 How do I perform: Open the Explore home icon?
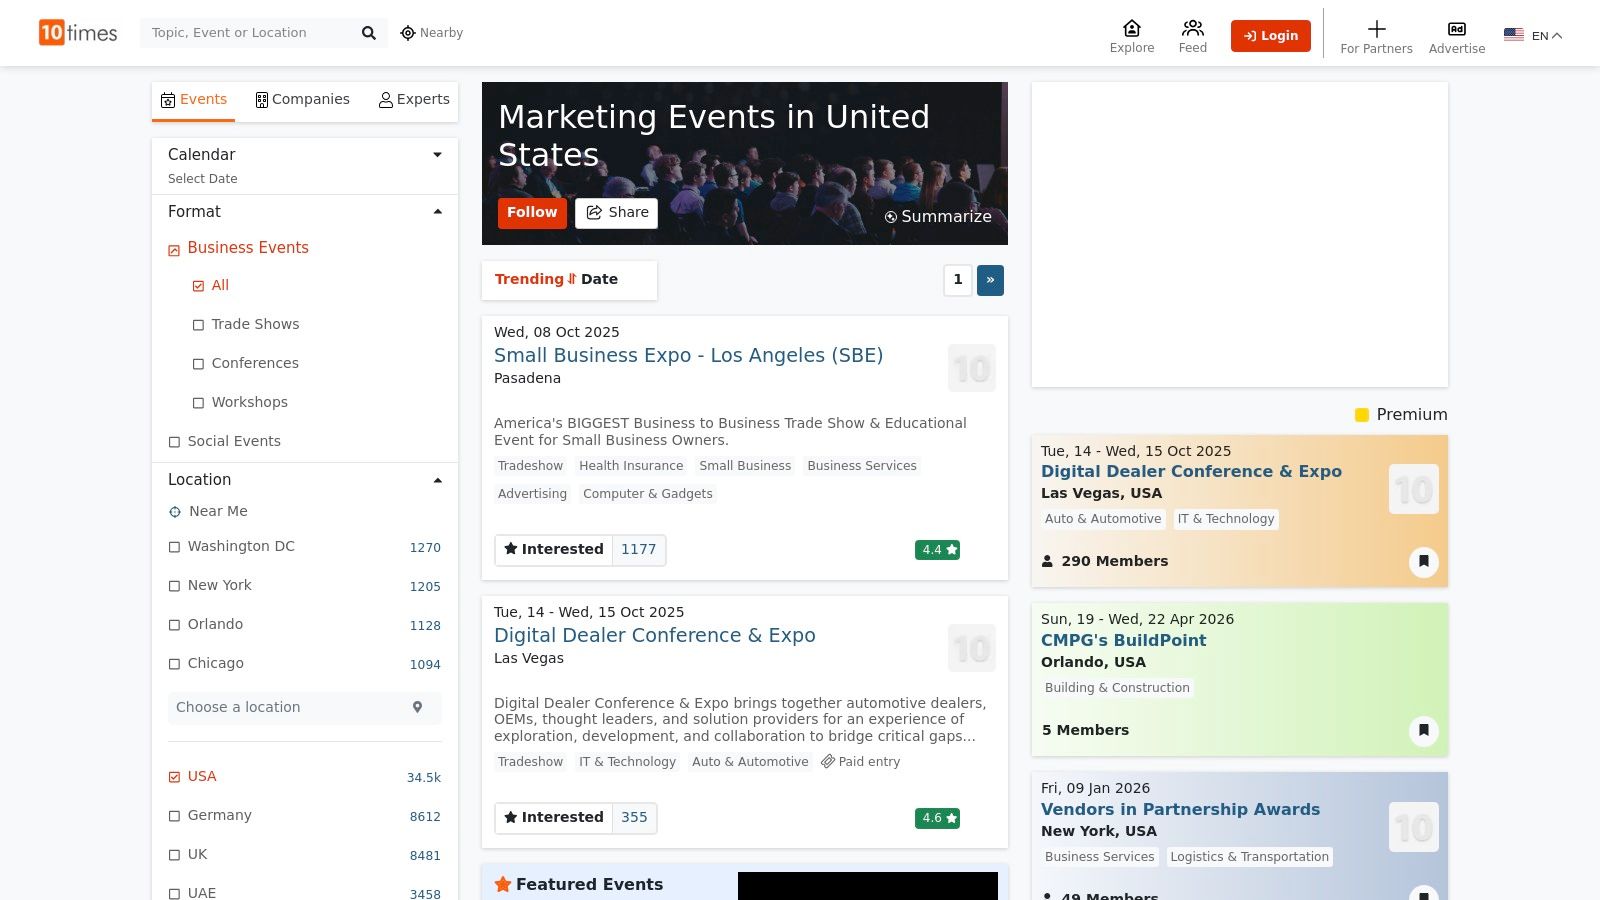[x=1131, y=28]
